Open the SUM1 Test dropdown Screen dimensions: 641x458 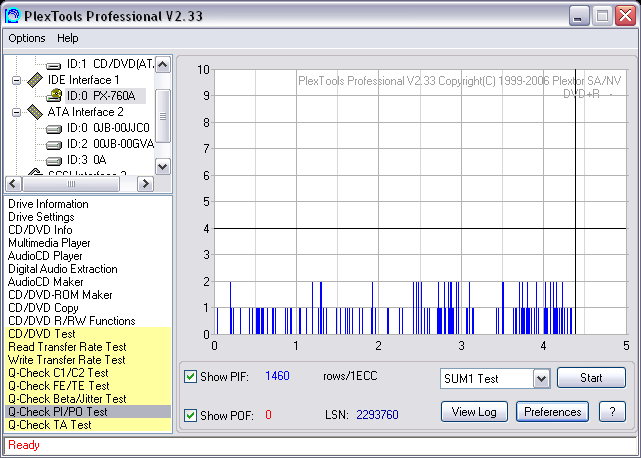click(541, 379)
